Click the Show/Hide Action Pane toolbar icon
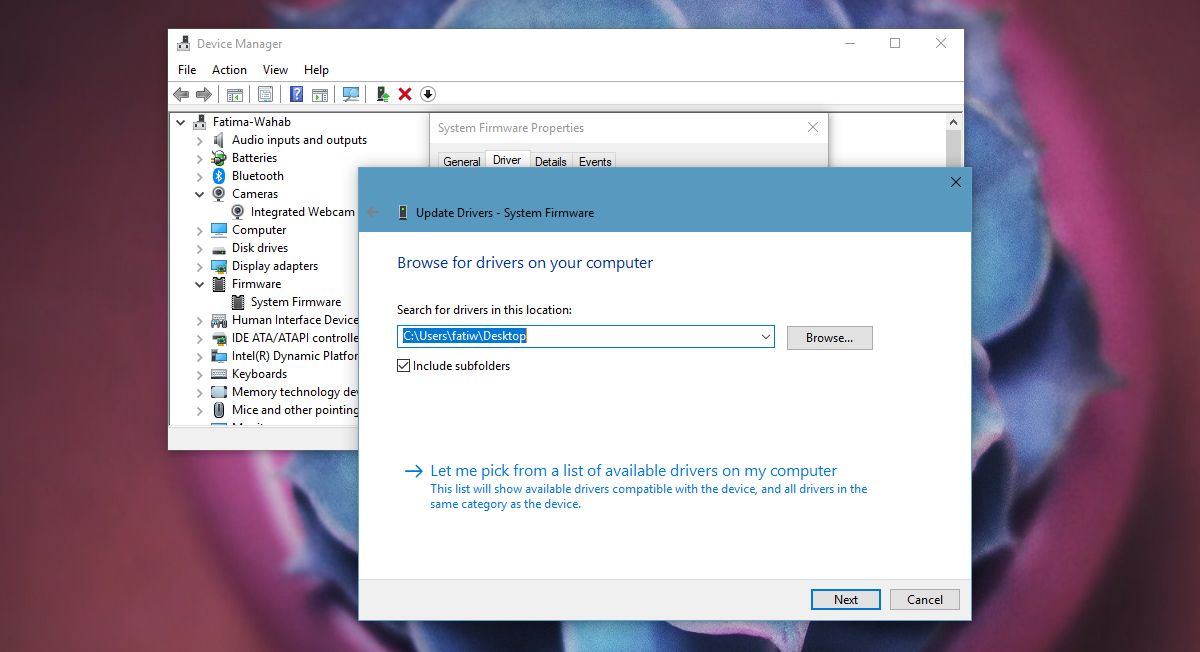 (x=320, y=94)
